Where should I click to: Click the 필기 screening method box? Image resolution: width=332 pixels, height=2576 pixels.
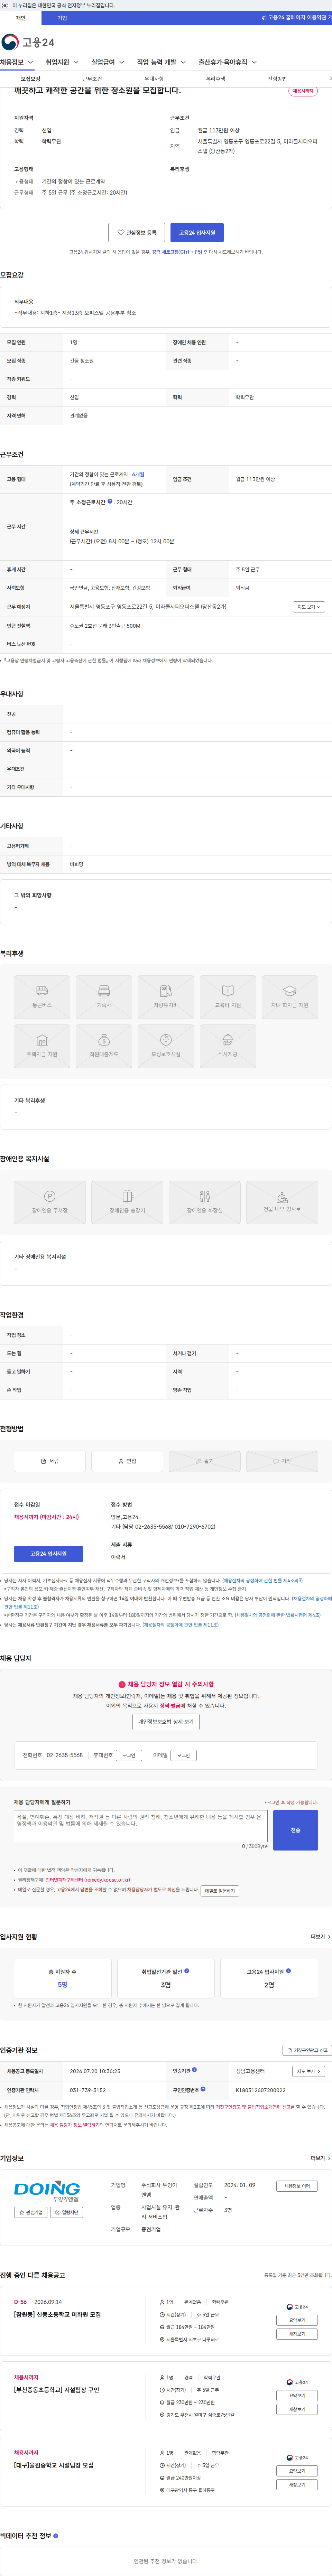205,1461
